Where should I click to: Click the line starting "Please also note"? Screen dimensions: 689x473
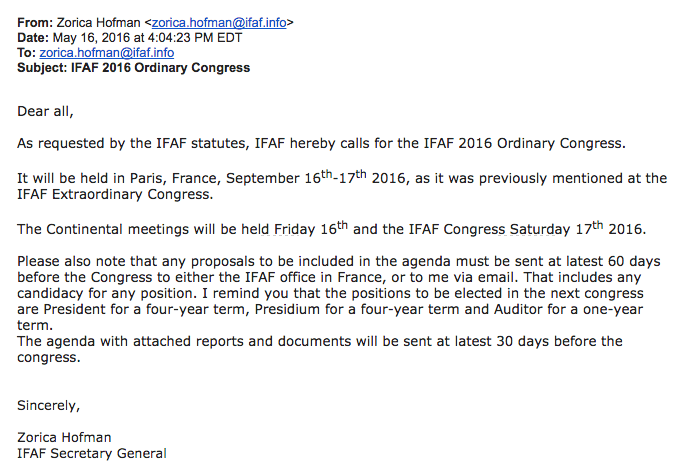pos(338,263)
